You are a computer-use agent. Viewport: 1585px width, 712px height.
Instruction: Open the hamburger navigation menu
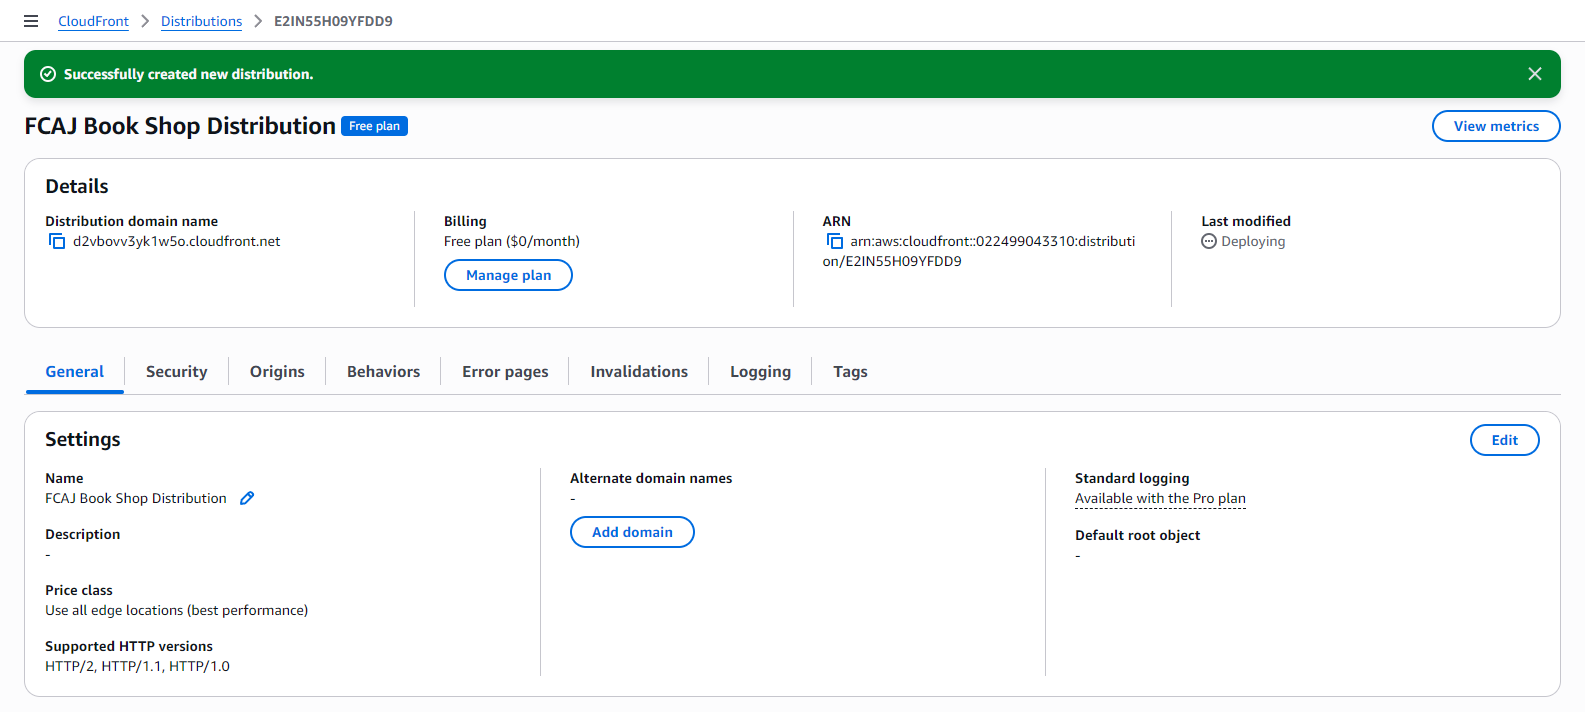point(31,21)
